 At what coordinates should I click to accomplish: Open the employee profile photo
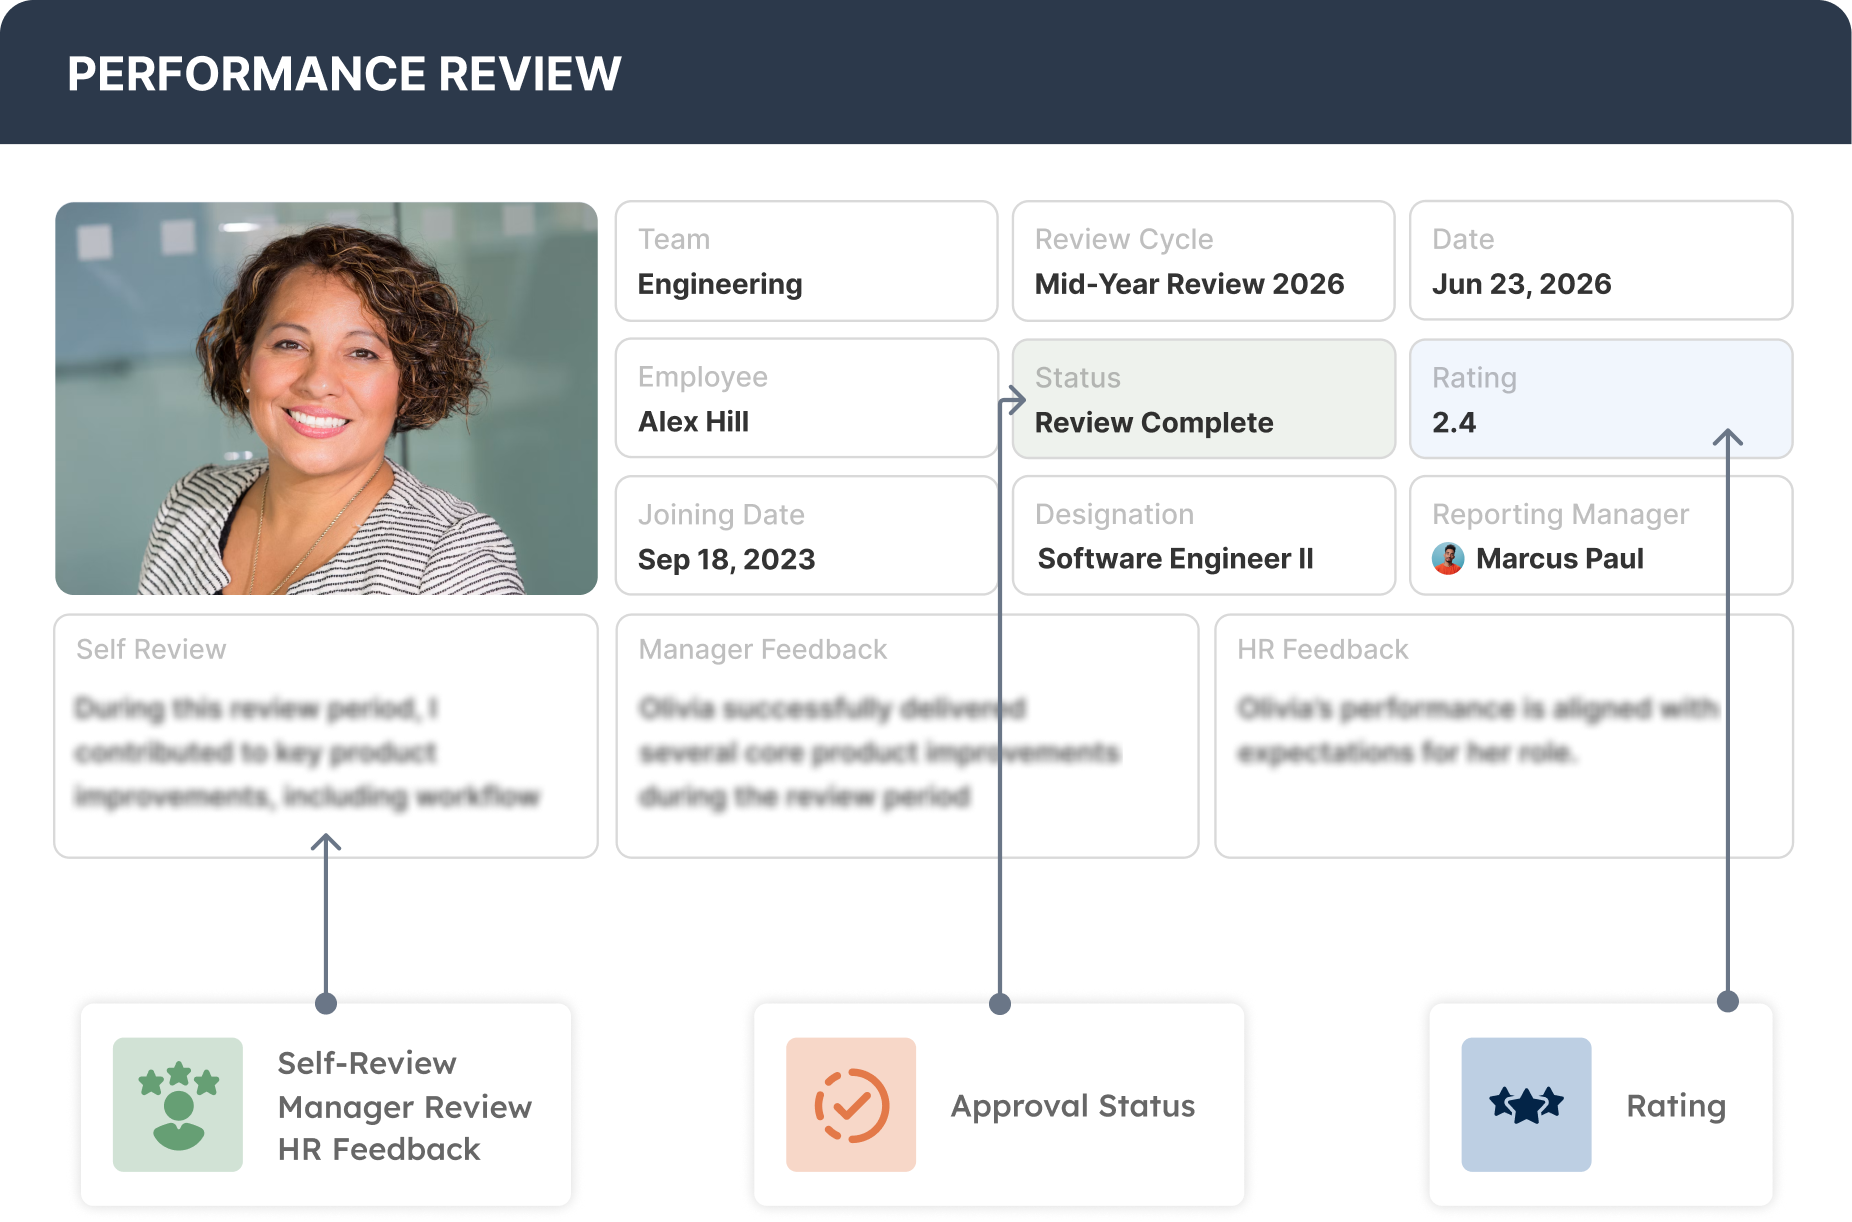click(326, 398)
